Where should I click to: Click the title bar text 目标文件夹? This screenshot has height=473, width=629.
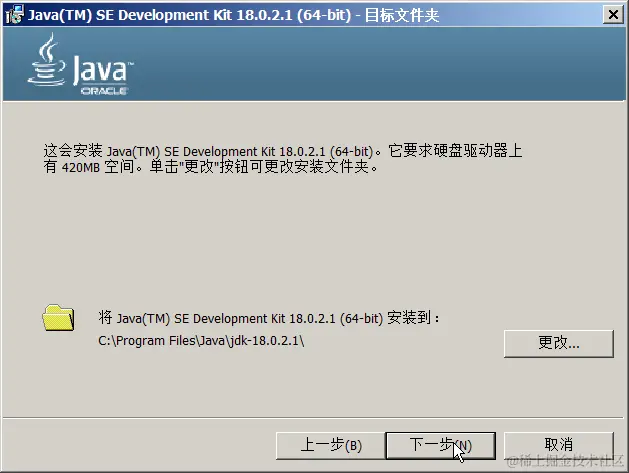click(402, 15)
